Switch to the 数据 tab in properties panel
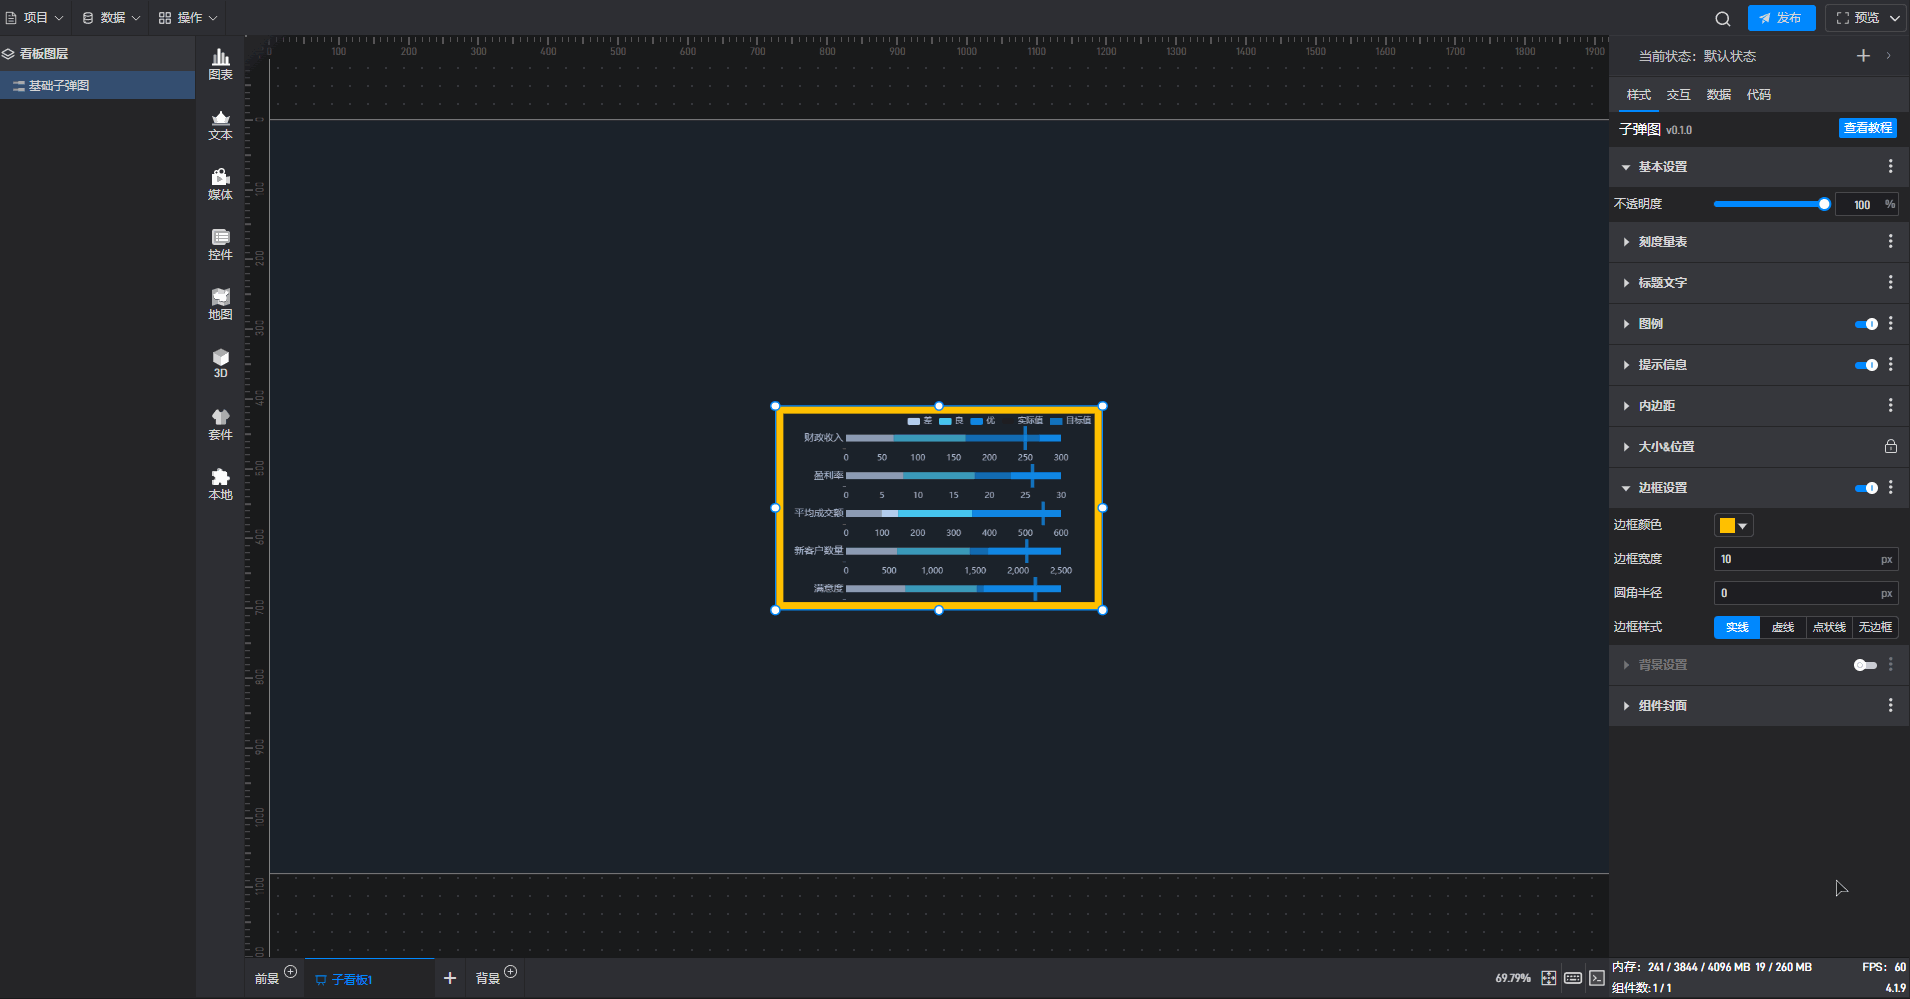 1718,95
